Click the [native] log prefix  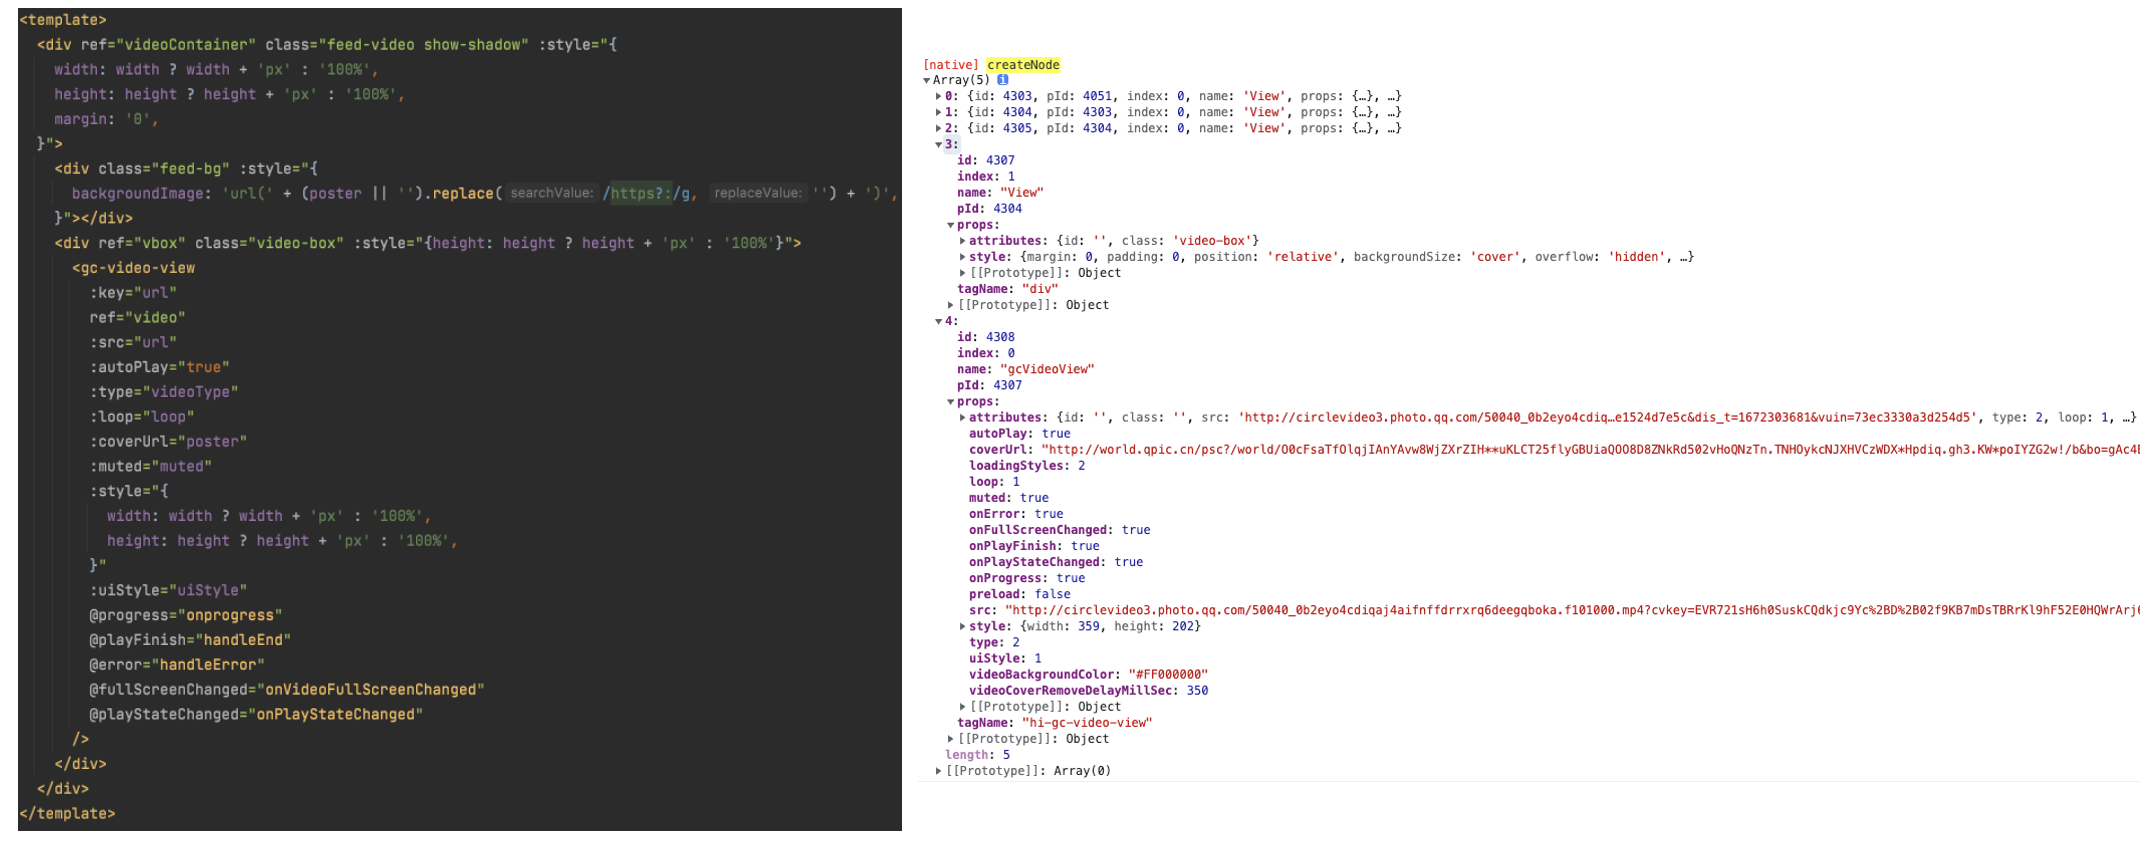click(x=950, y=65)
